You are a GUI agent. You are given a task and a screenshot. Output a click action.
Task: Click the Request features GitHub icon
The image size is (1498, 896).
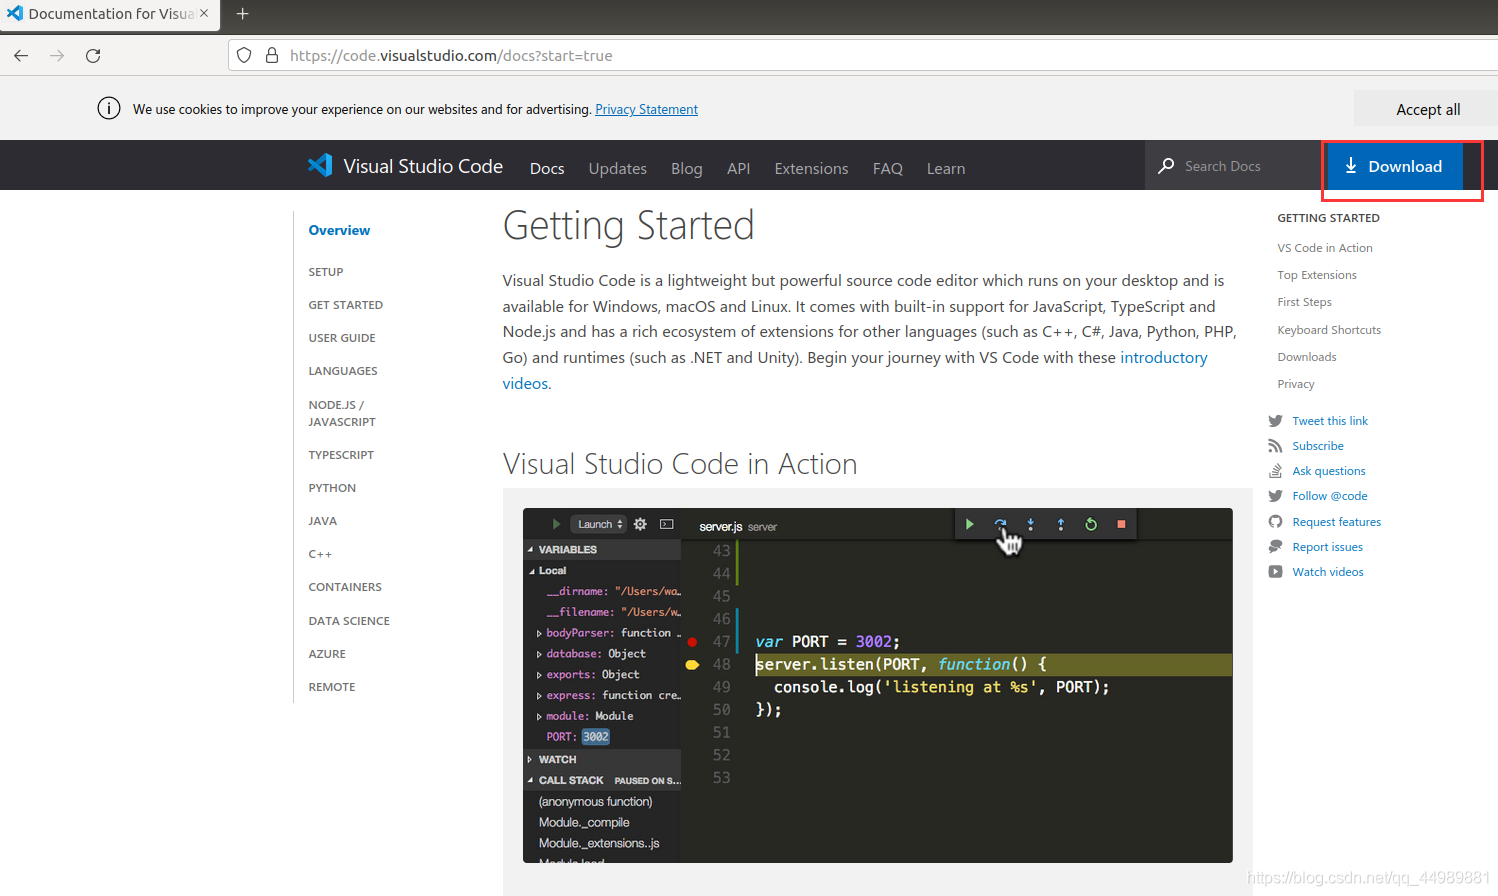[1275, 522]
